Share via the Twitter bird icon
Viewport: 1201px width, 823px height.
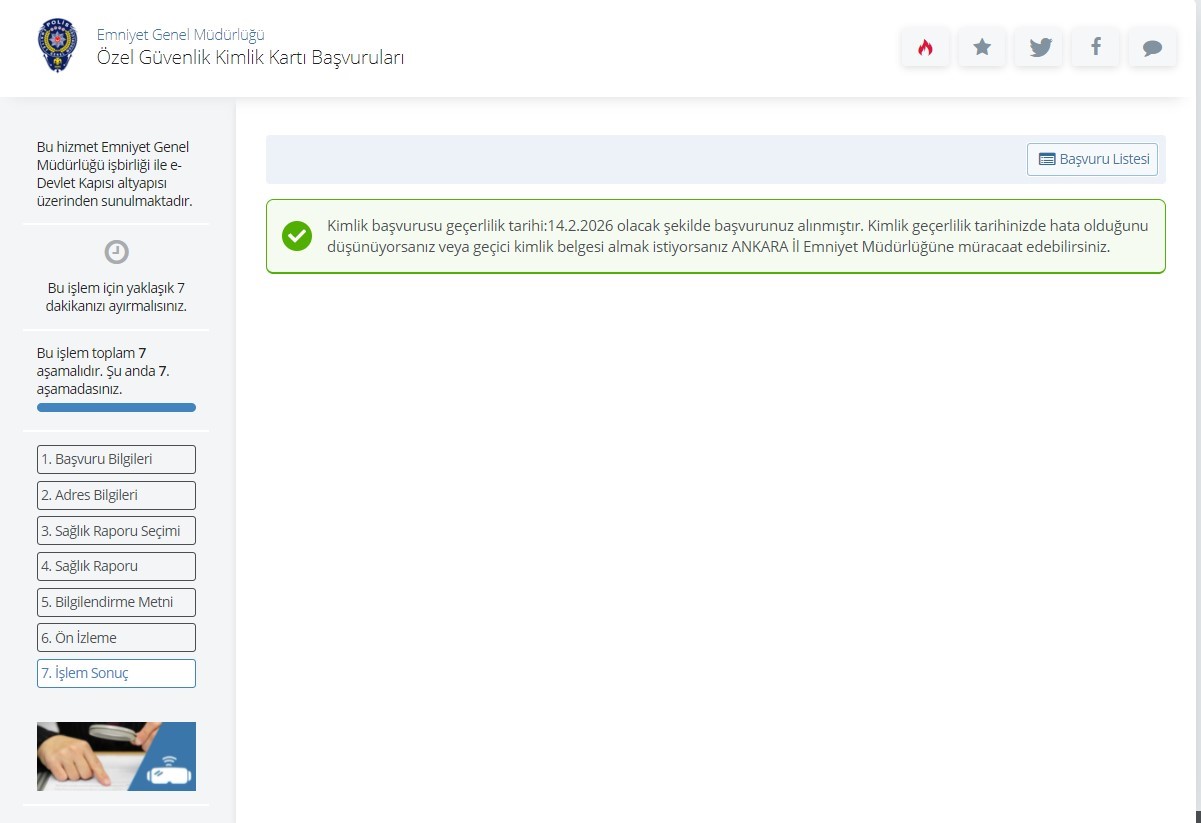[x=1040, y=47]
